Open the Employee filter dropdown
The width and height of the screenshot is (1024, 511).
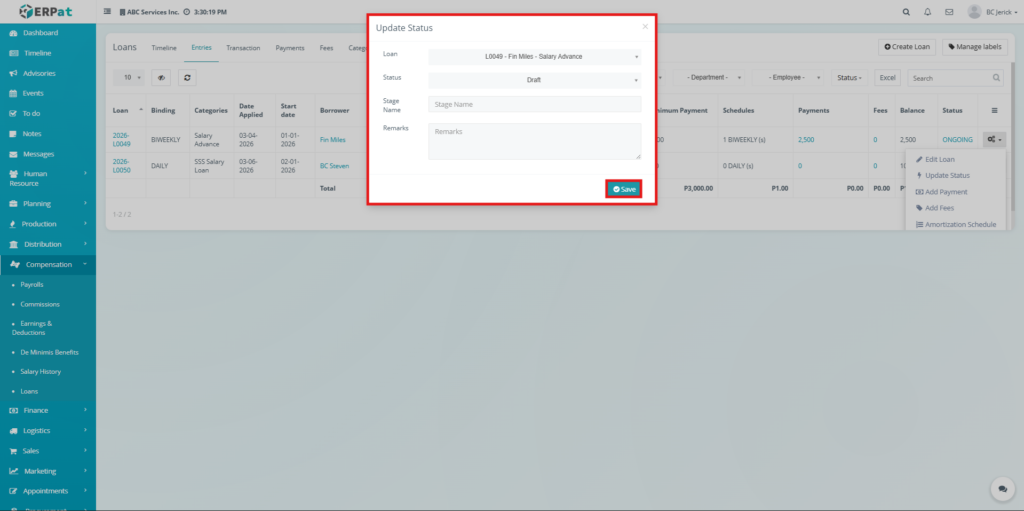pyautogui.click(x=788, y=78)
